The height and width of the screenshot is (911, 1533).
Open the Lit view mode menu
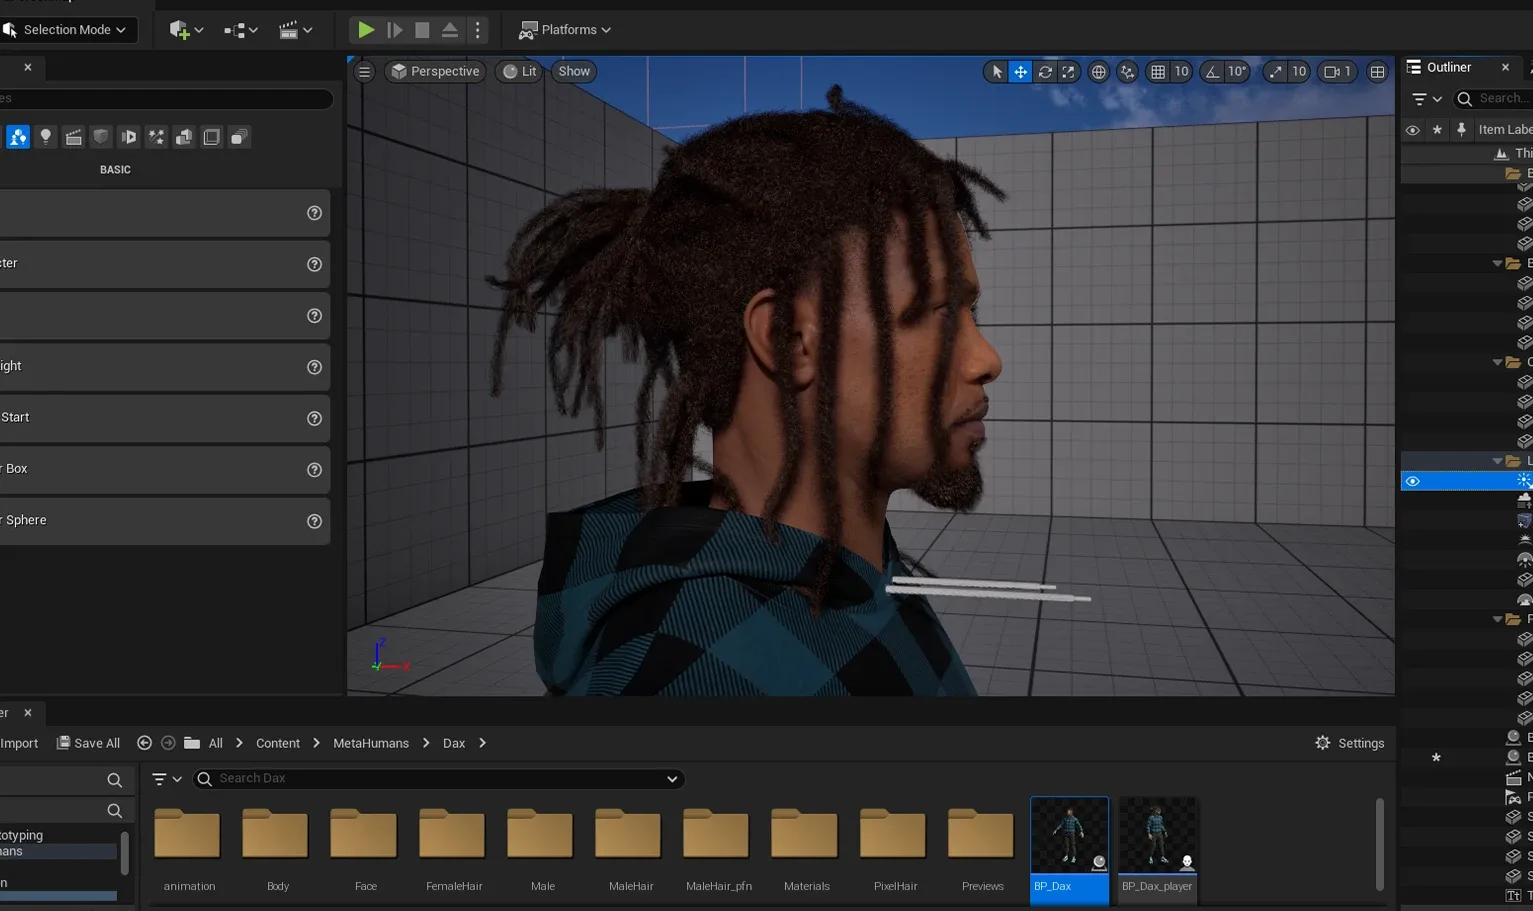pos(519,71)
